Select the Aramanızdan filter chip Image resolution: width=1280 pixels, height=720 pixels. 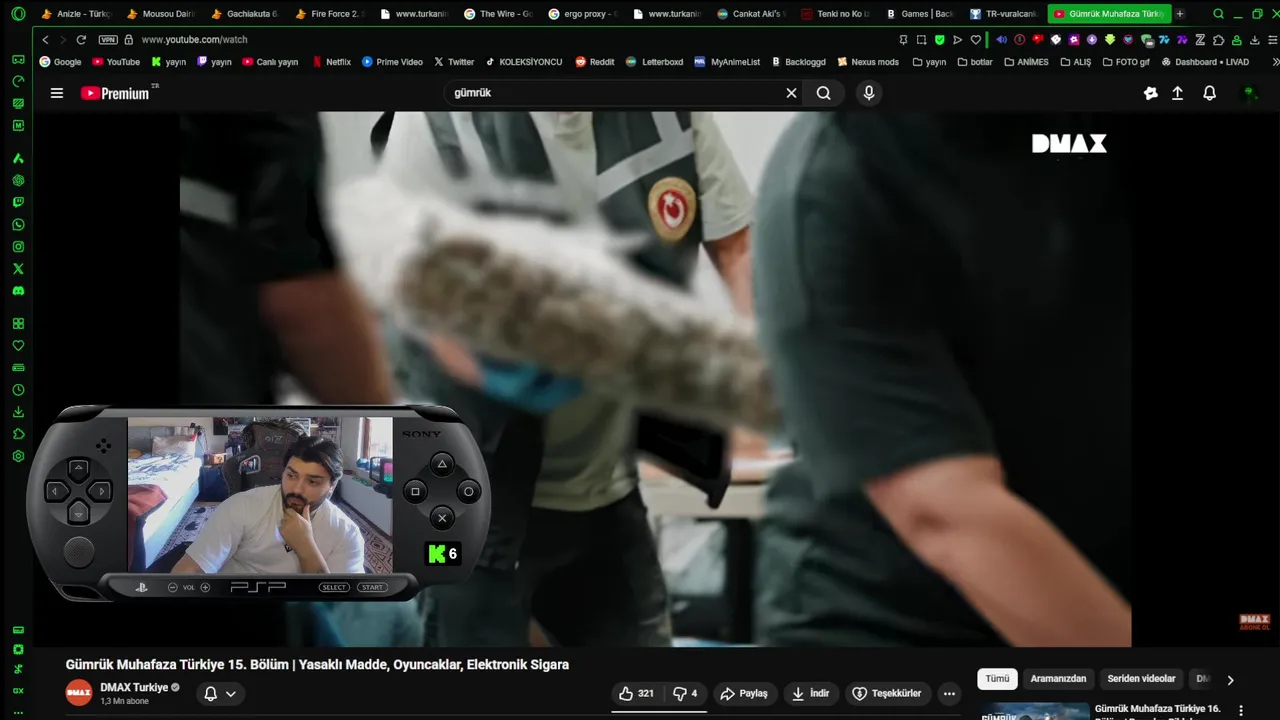click(x=1058, y=678)
